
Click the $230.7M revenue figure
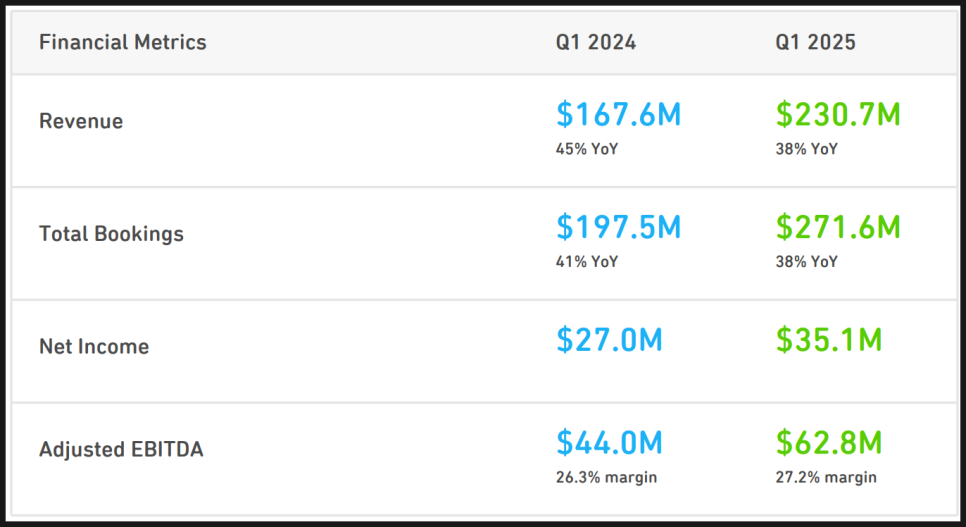tap(838, 115)
